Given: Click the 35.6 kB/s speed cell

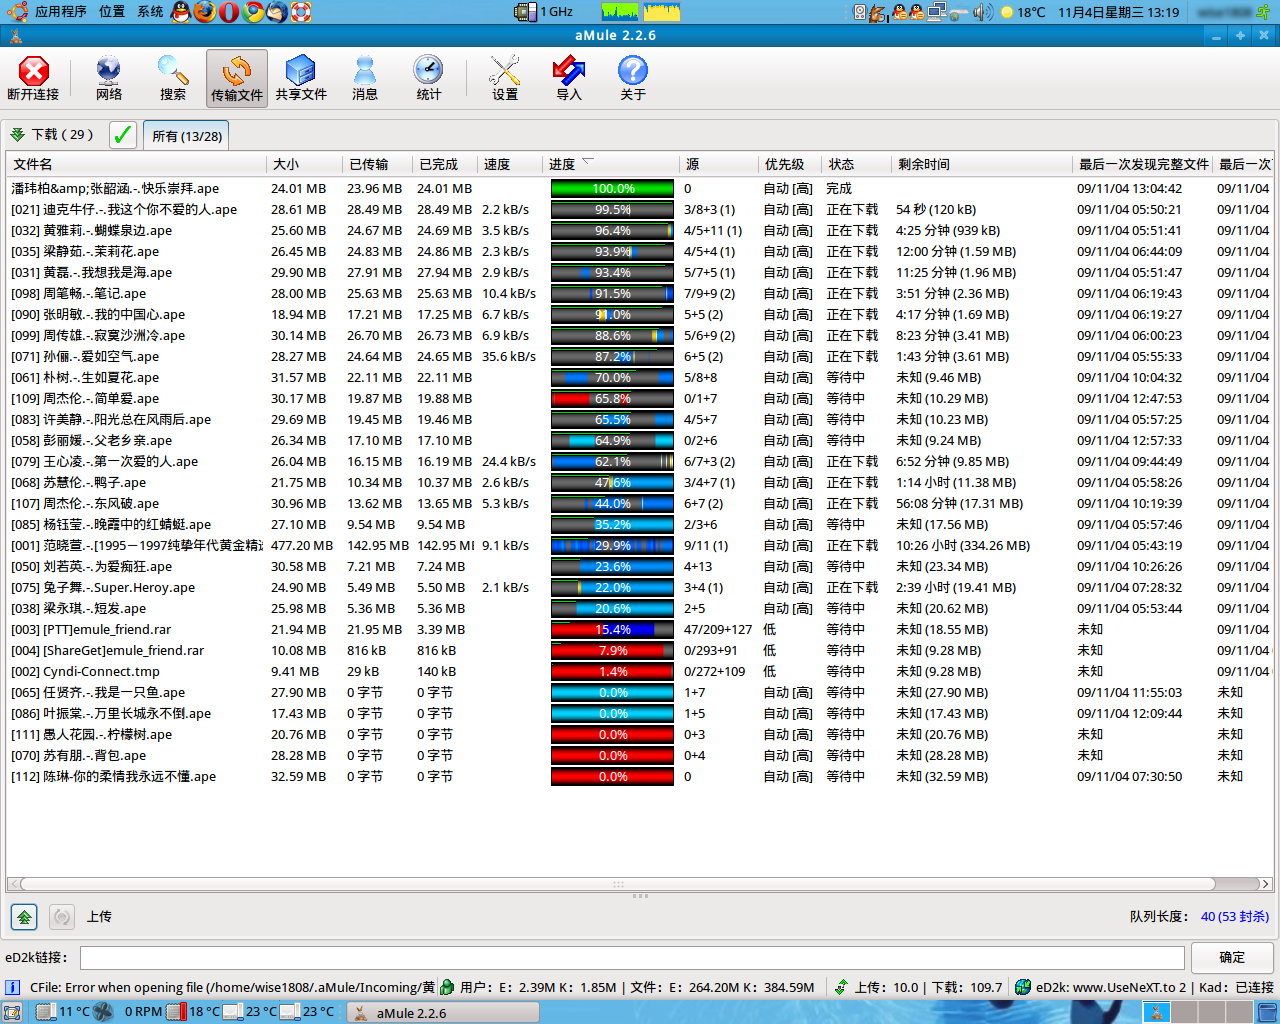Looking at the screenshot, I should click(x=509, y=356).
